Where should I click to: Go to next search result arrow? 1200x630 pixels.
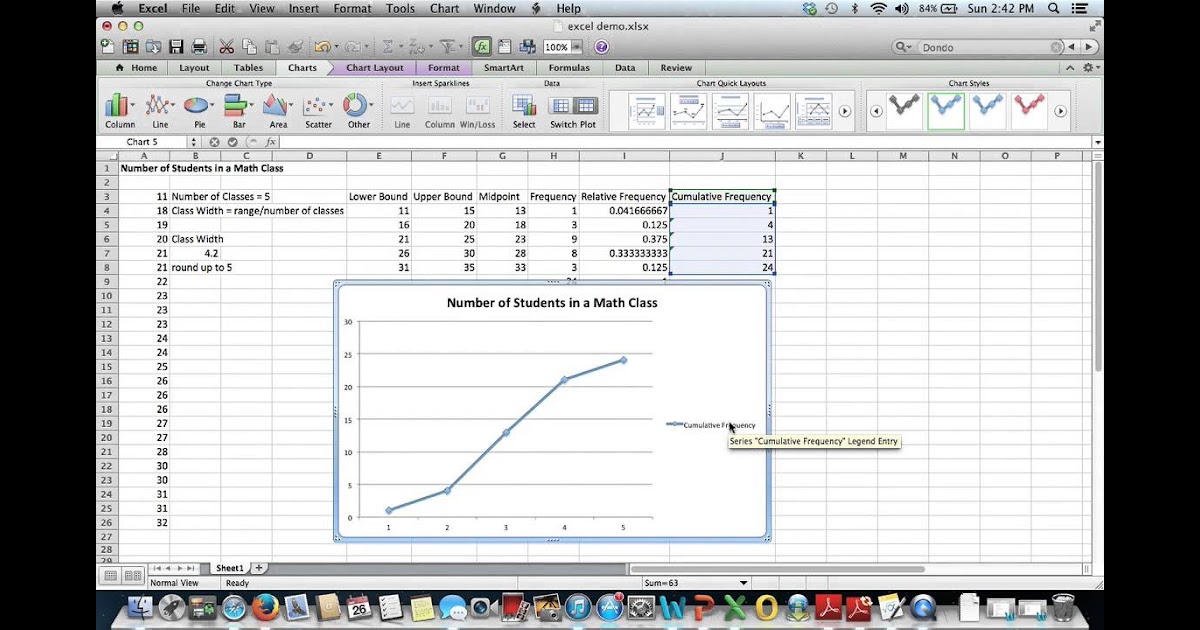1090,47
